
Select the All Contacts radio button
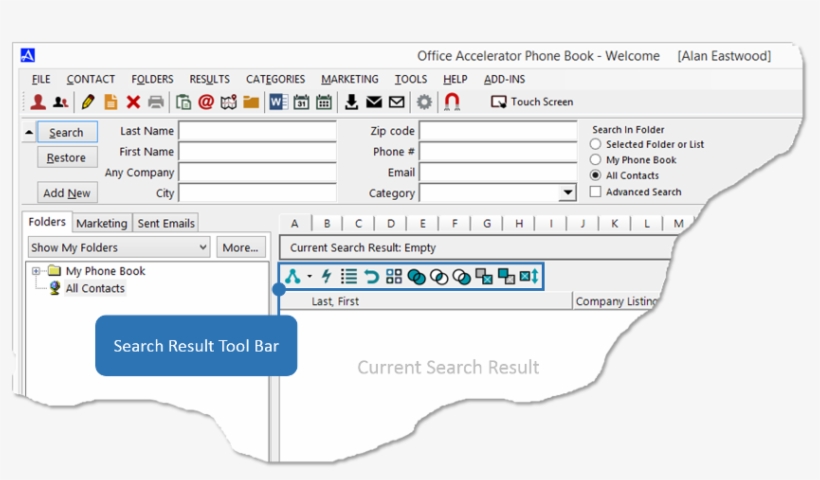[595, 175]
